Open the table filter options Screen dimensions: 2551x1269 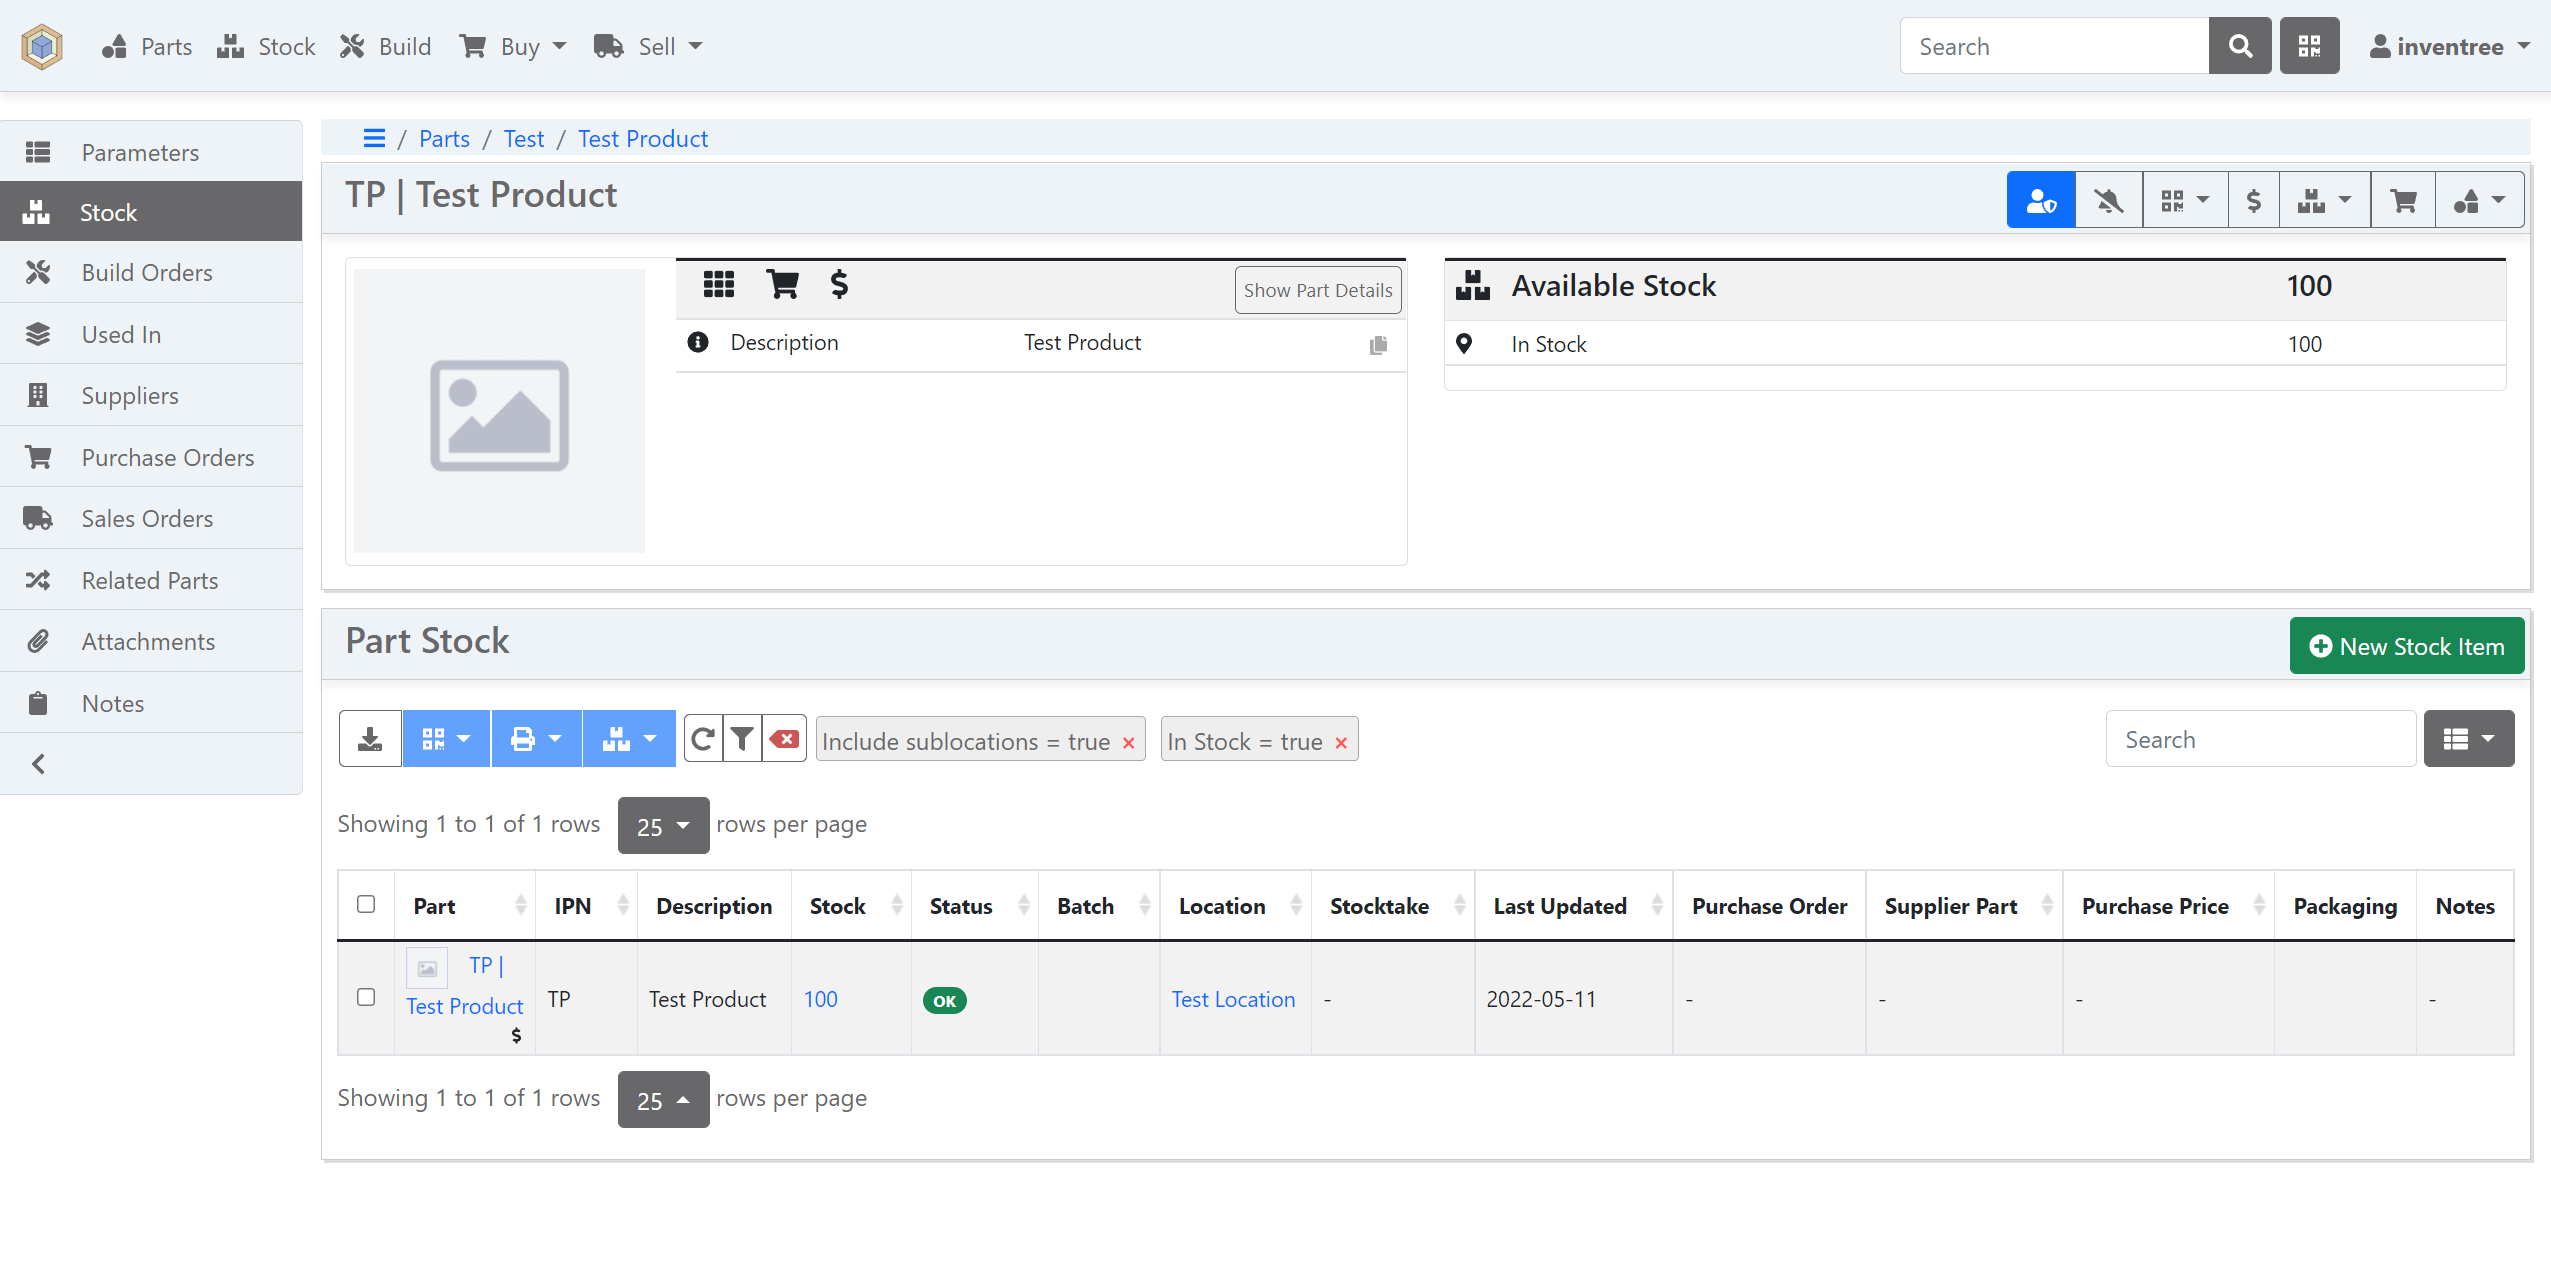pyautogui.click(x=742, y=738)
